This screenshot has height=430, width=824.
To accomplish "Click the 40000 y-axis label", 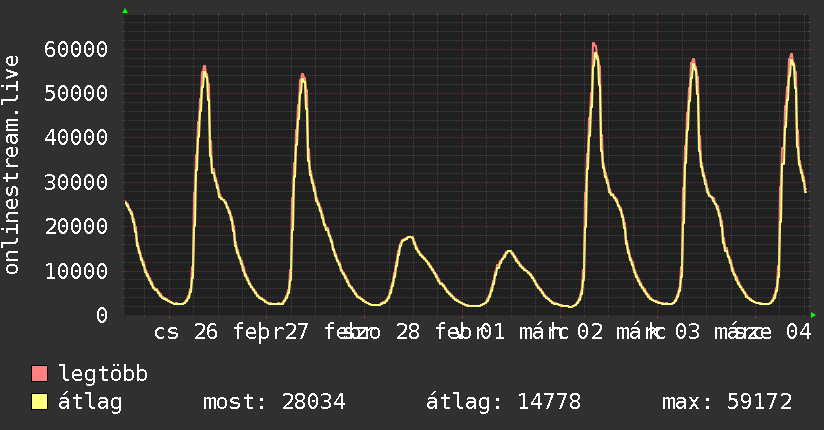I will pos(76,138).
